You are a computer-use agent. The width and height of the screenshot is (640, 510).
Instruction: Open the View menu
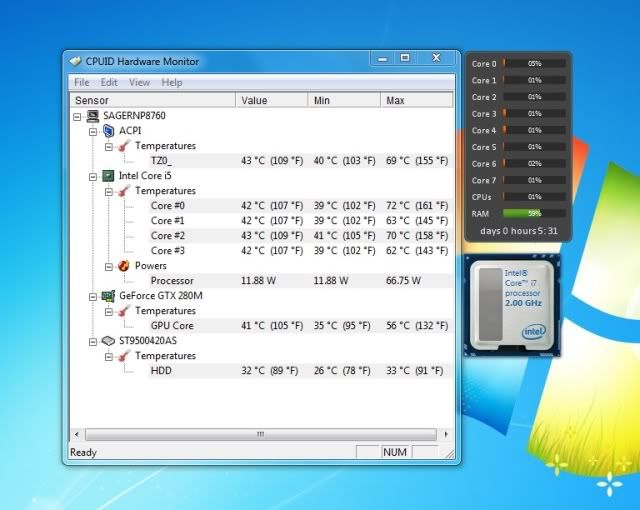pos(139,82)
